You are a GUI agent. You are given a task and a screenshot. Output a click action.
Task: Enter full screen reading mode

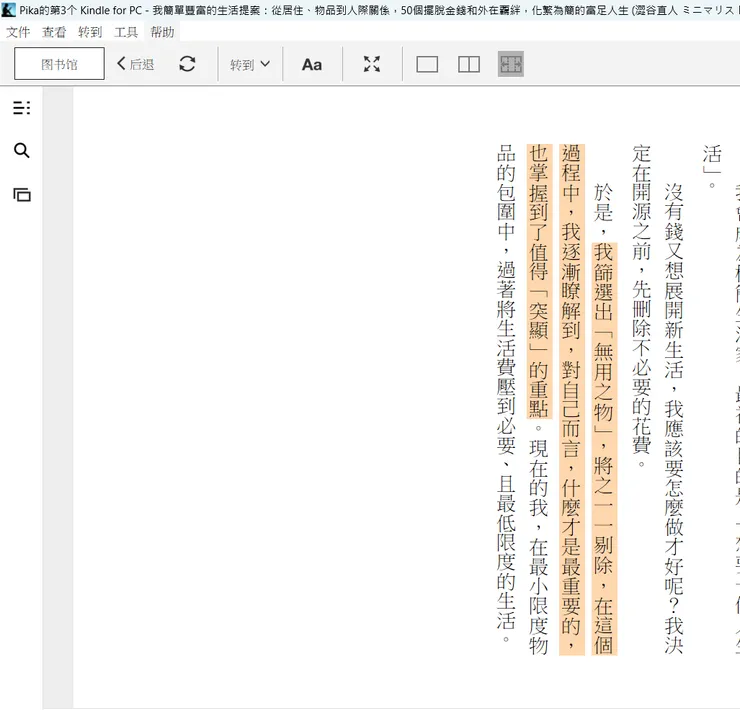372,64
